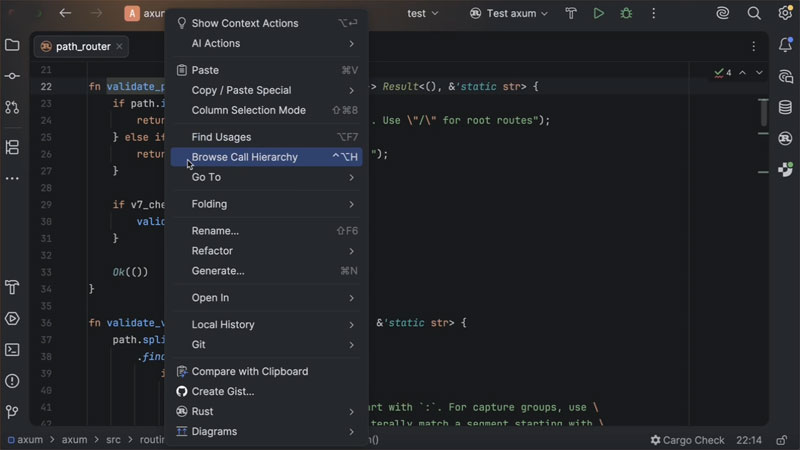Open the Commit tool window

click(12, 76)
